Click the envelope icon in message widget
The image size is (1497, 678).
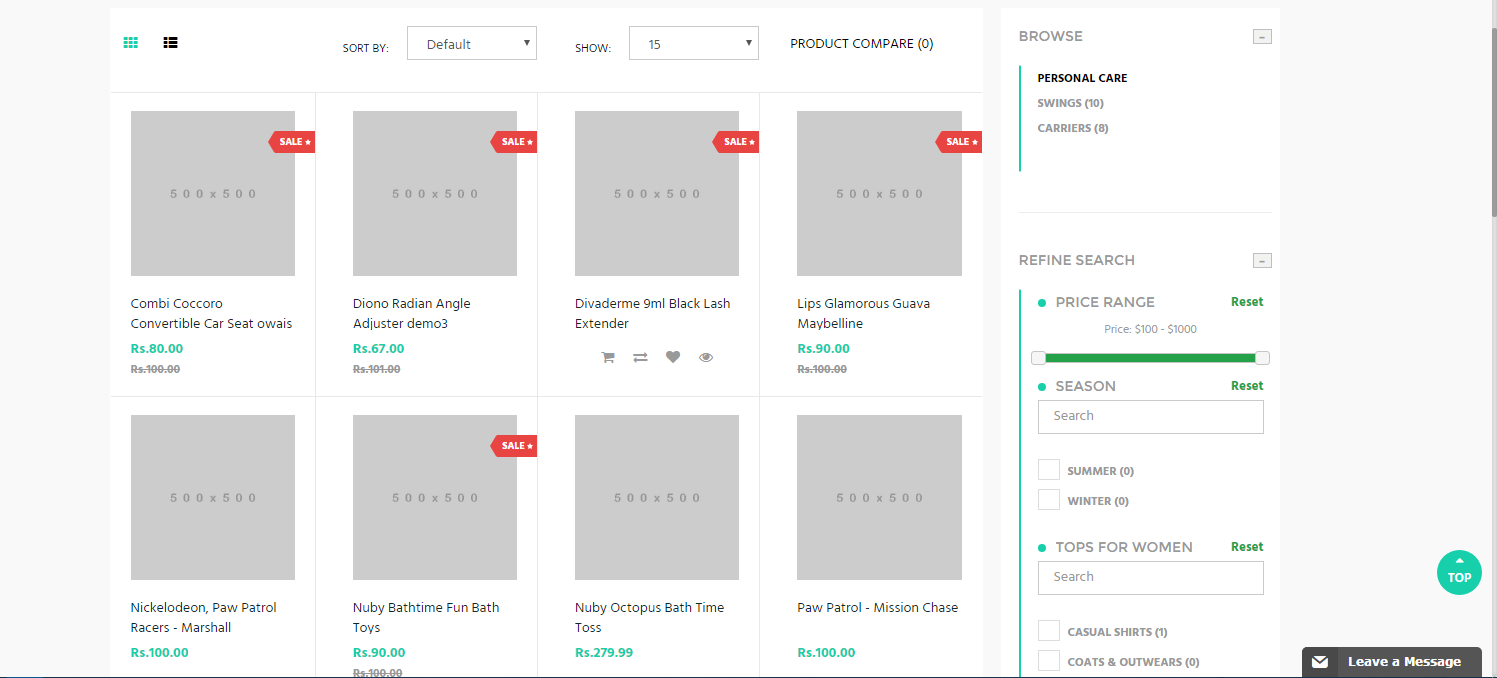coord(1320,662)
